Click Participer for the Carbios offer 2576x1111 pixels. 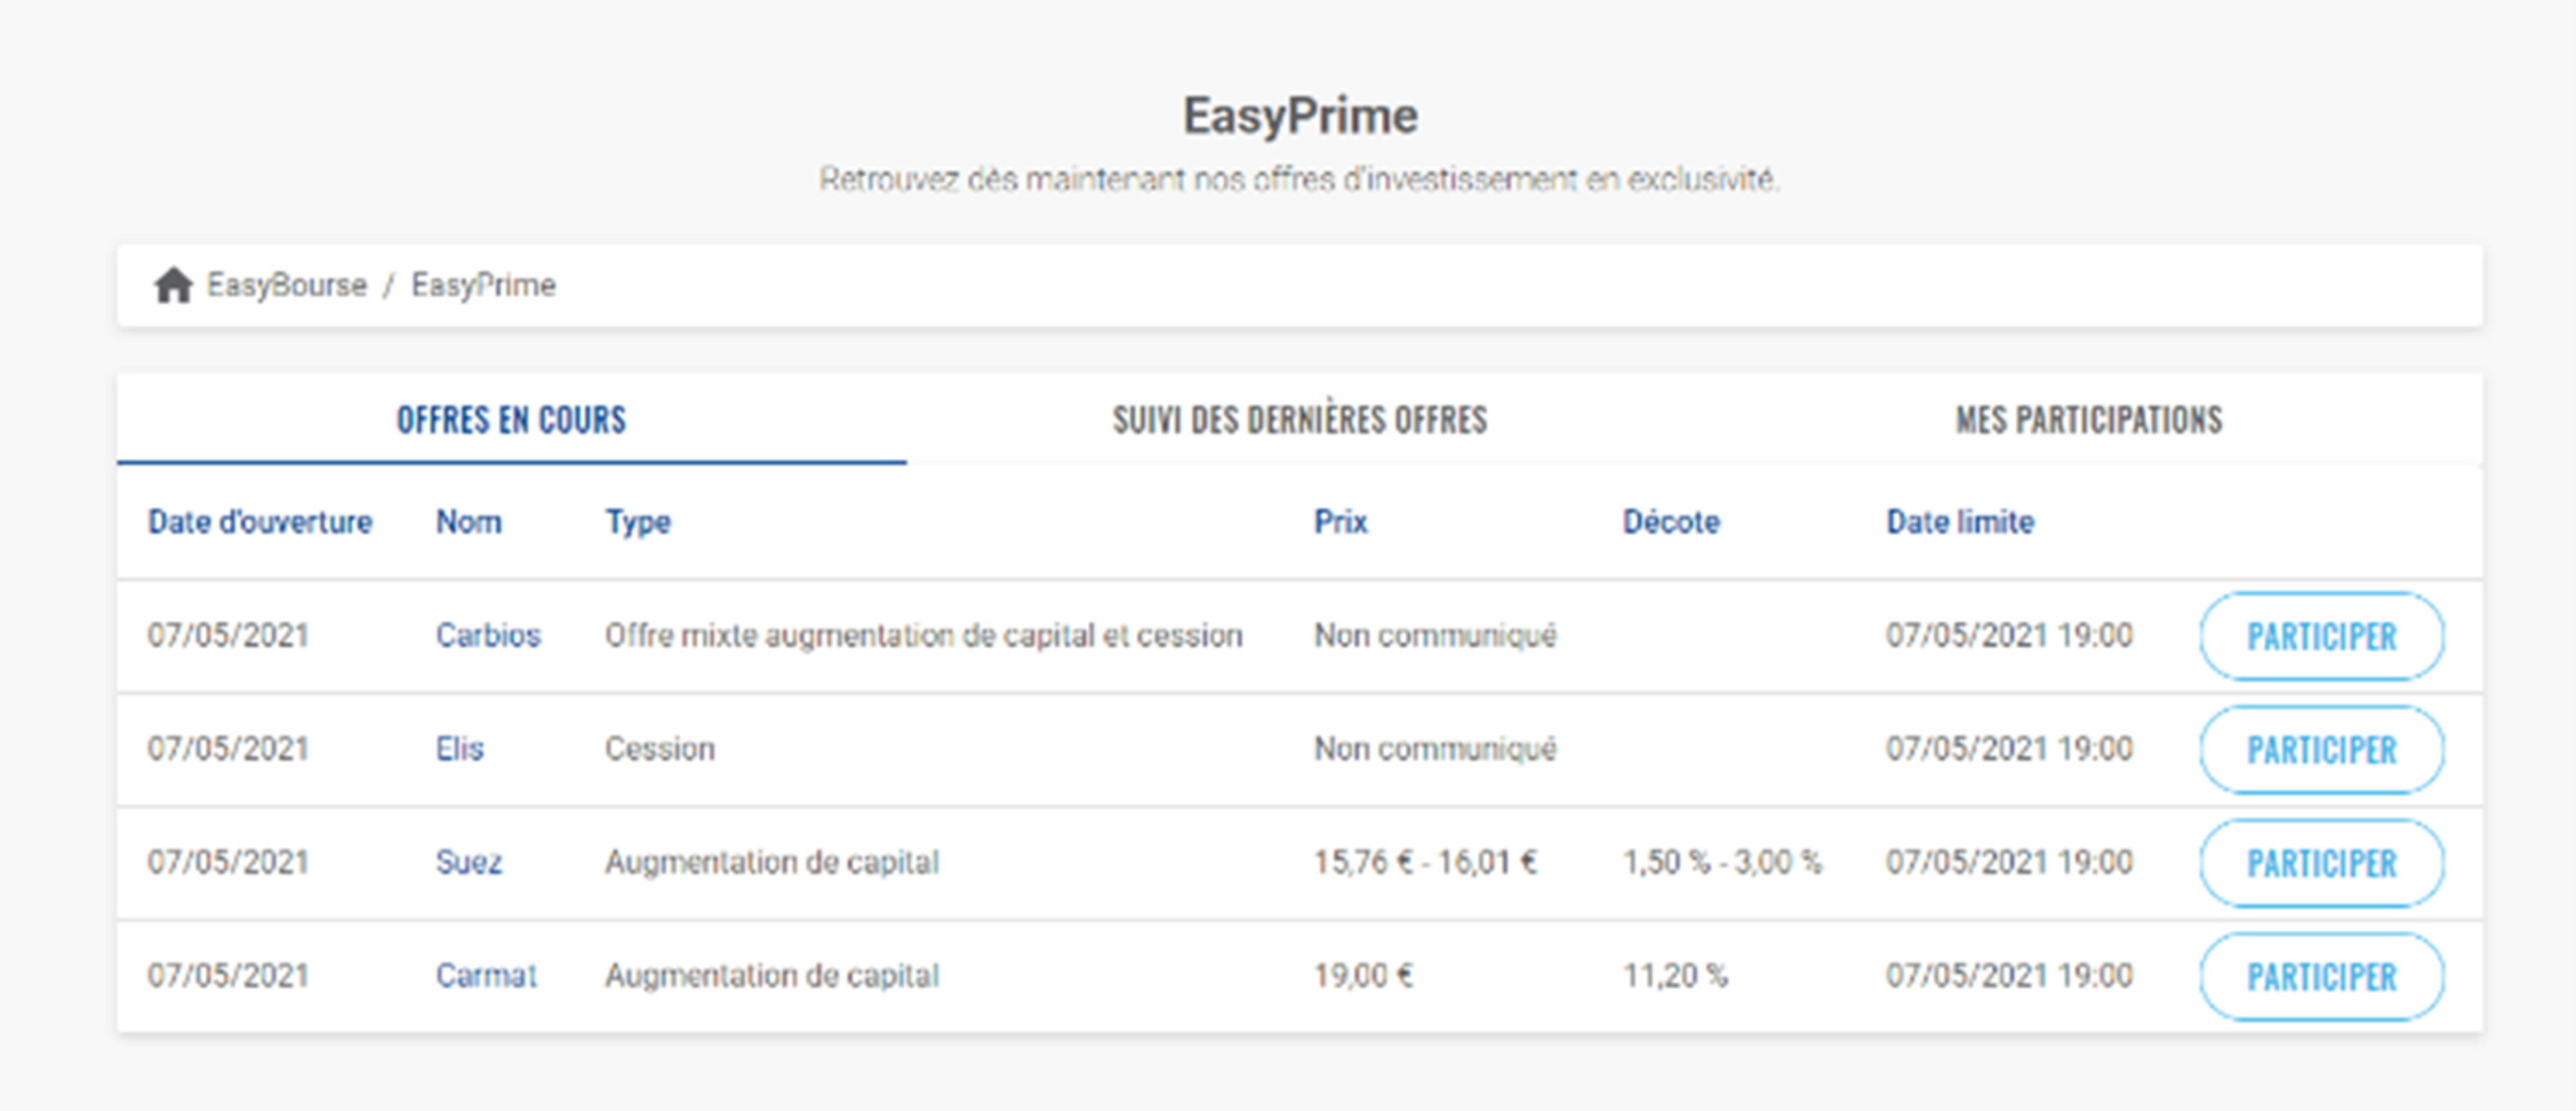2322,637
